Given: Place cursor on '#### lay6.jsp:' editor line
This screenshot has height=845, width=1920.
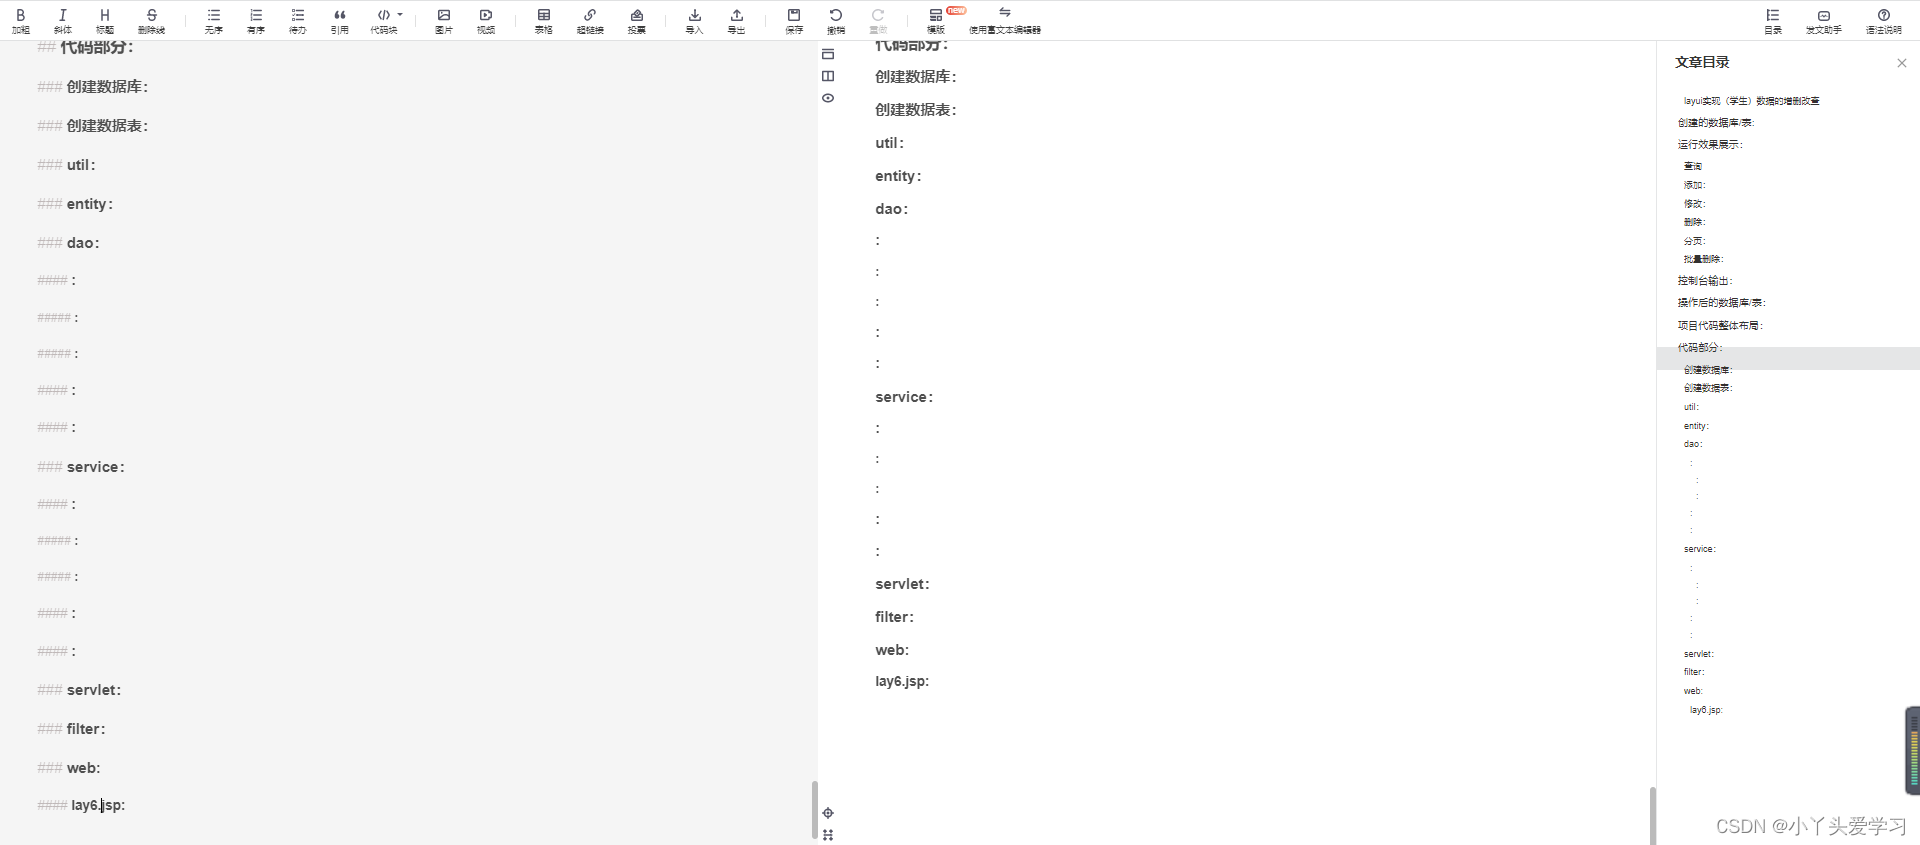Looking at the screenshot, I should (x=81, y=805).
